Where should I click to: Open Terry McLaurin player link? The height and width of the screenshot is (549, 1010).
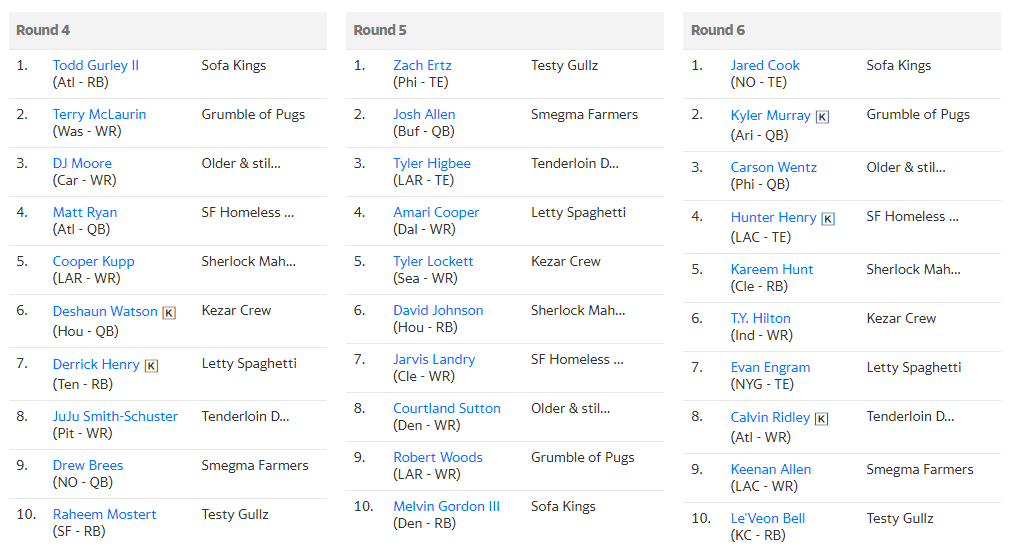[x=99, y=114]
